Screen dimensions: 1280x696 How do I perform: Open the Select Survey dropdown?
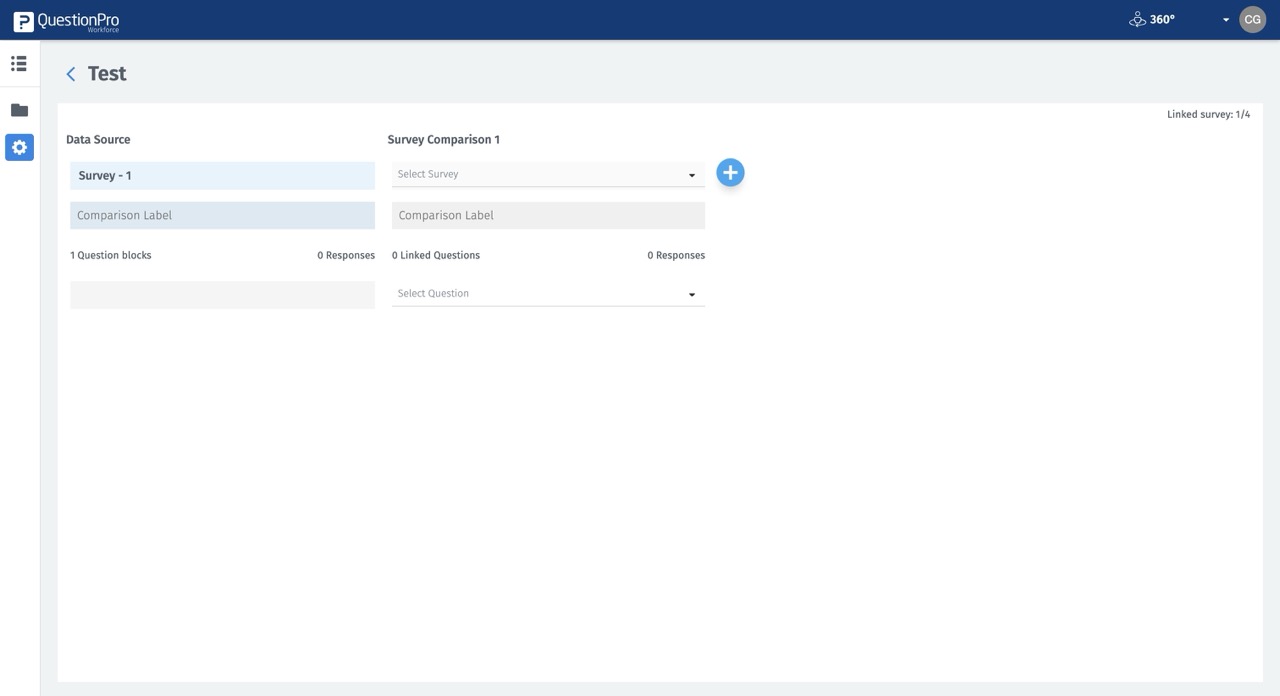547,174
